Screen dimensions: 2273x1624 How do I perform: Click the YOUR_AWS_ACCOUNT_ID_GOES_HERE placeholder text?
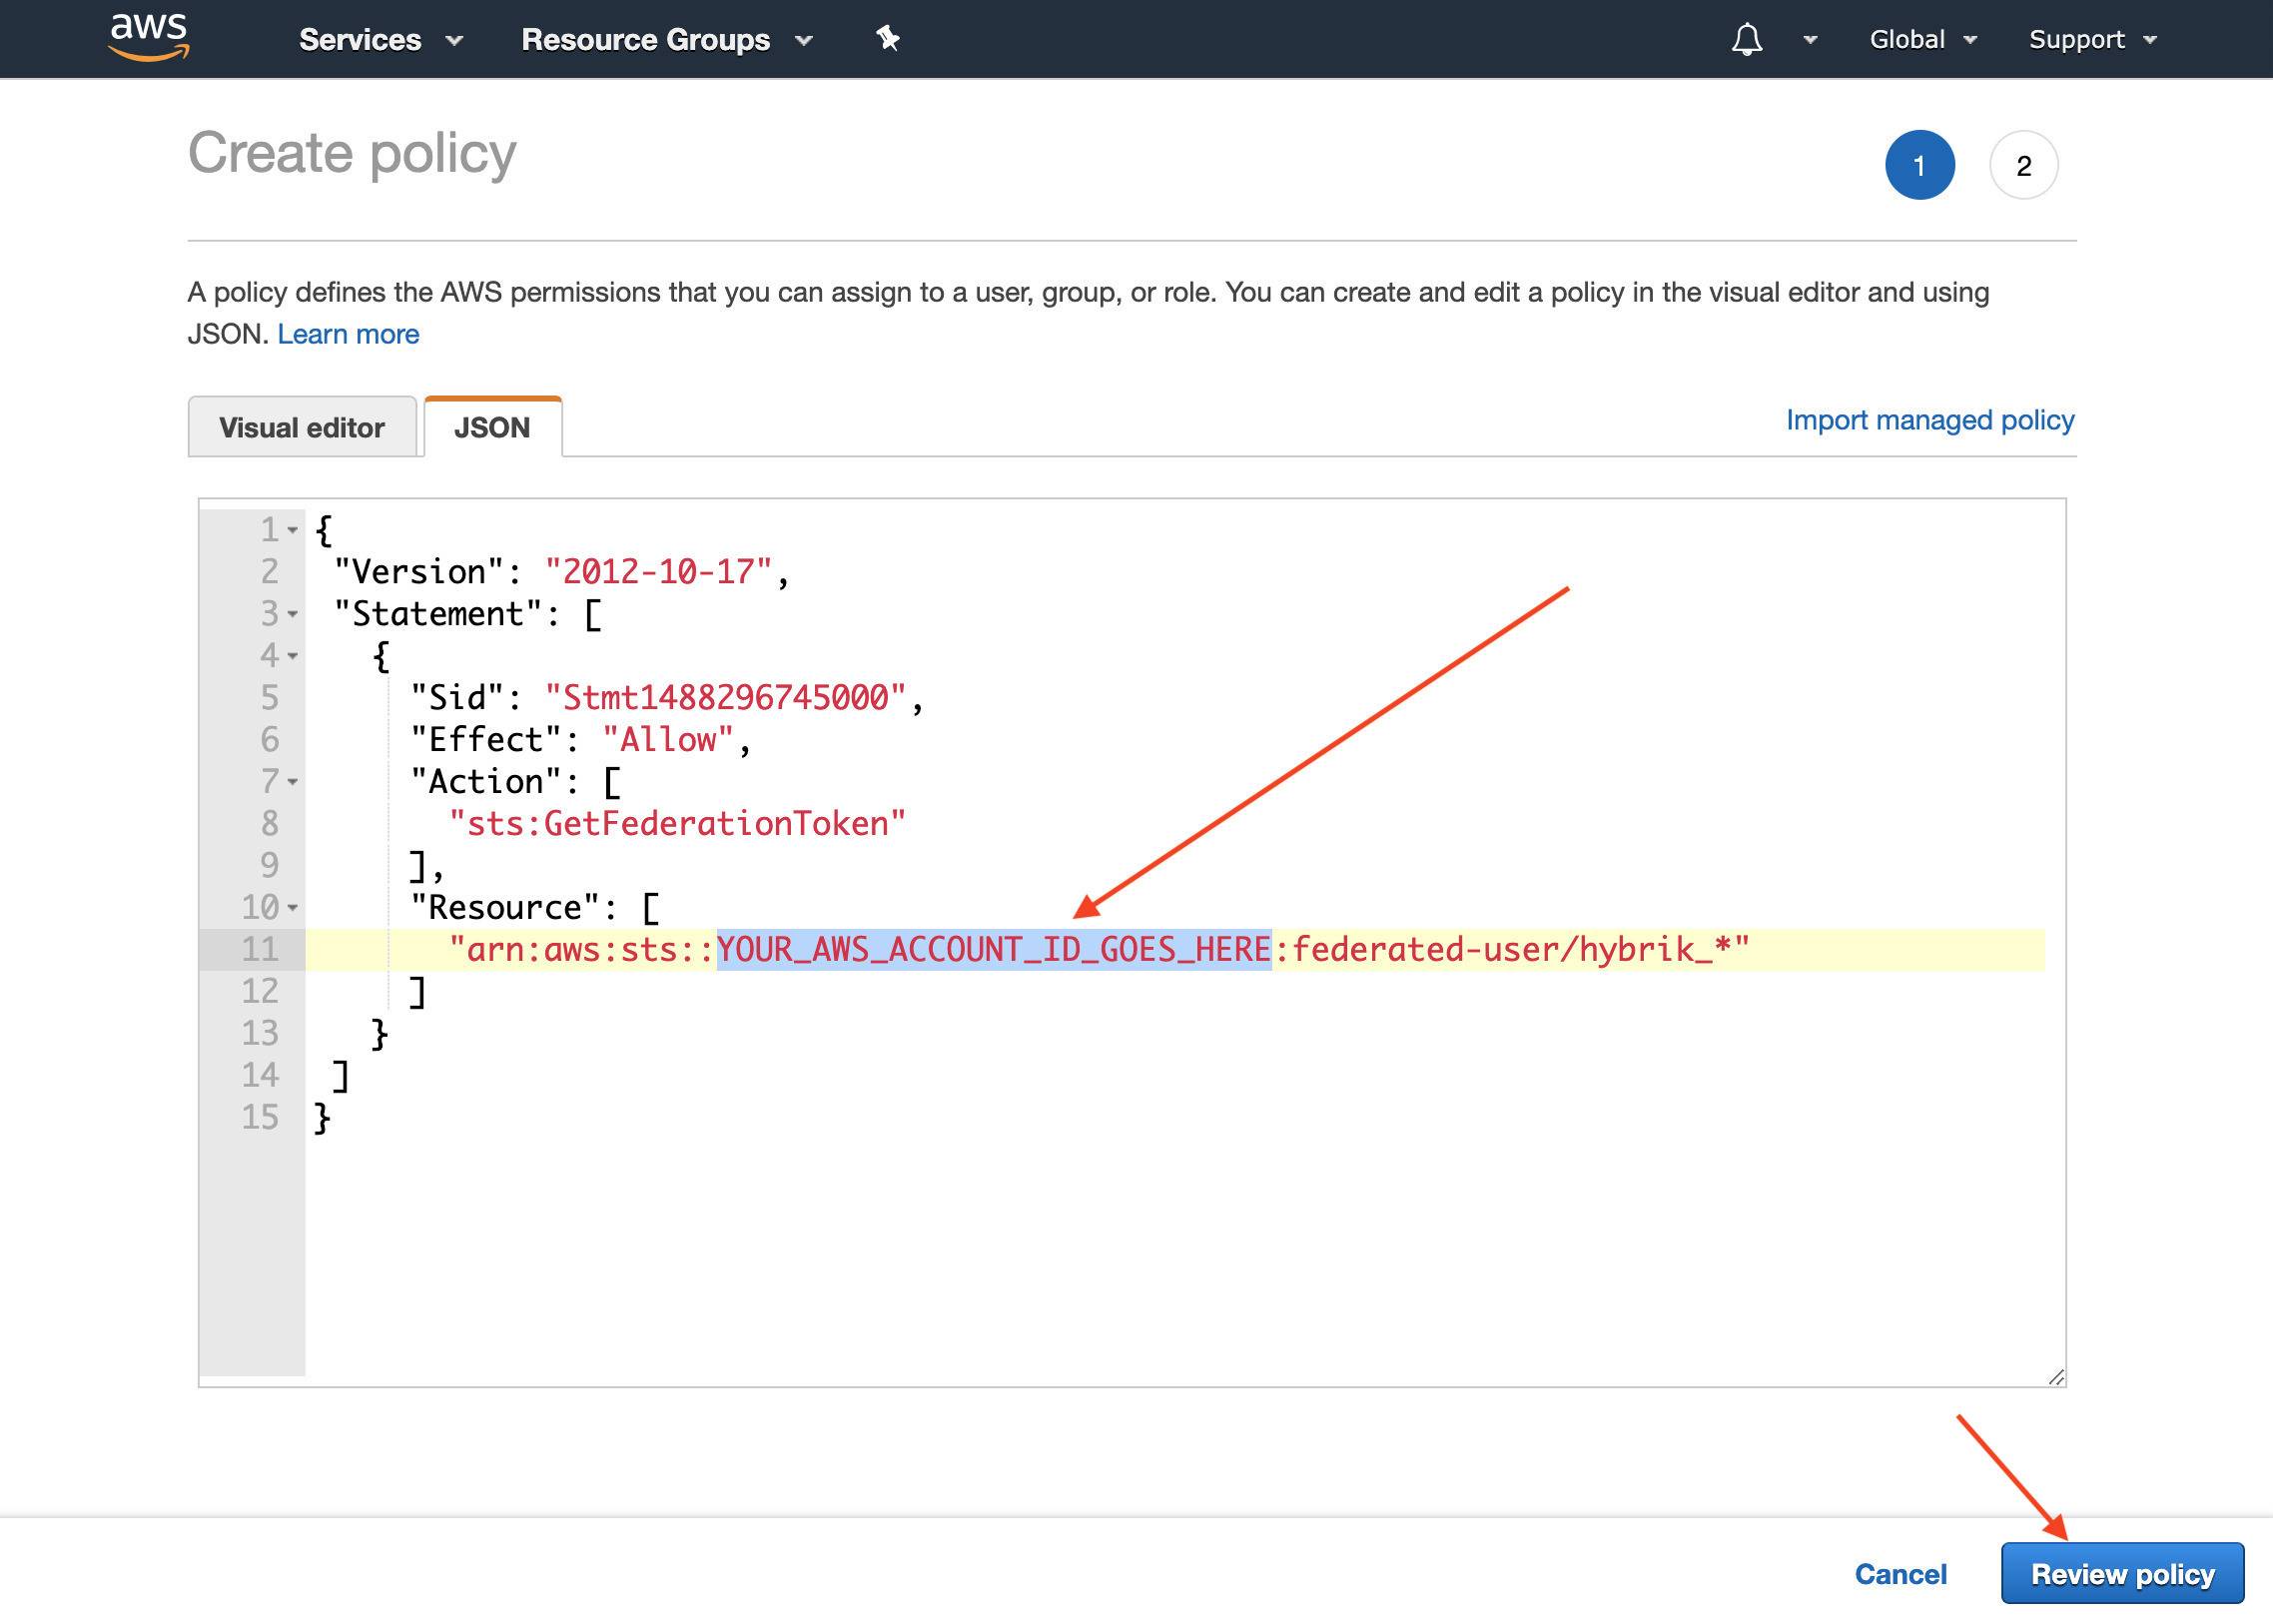pos(994,949)
